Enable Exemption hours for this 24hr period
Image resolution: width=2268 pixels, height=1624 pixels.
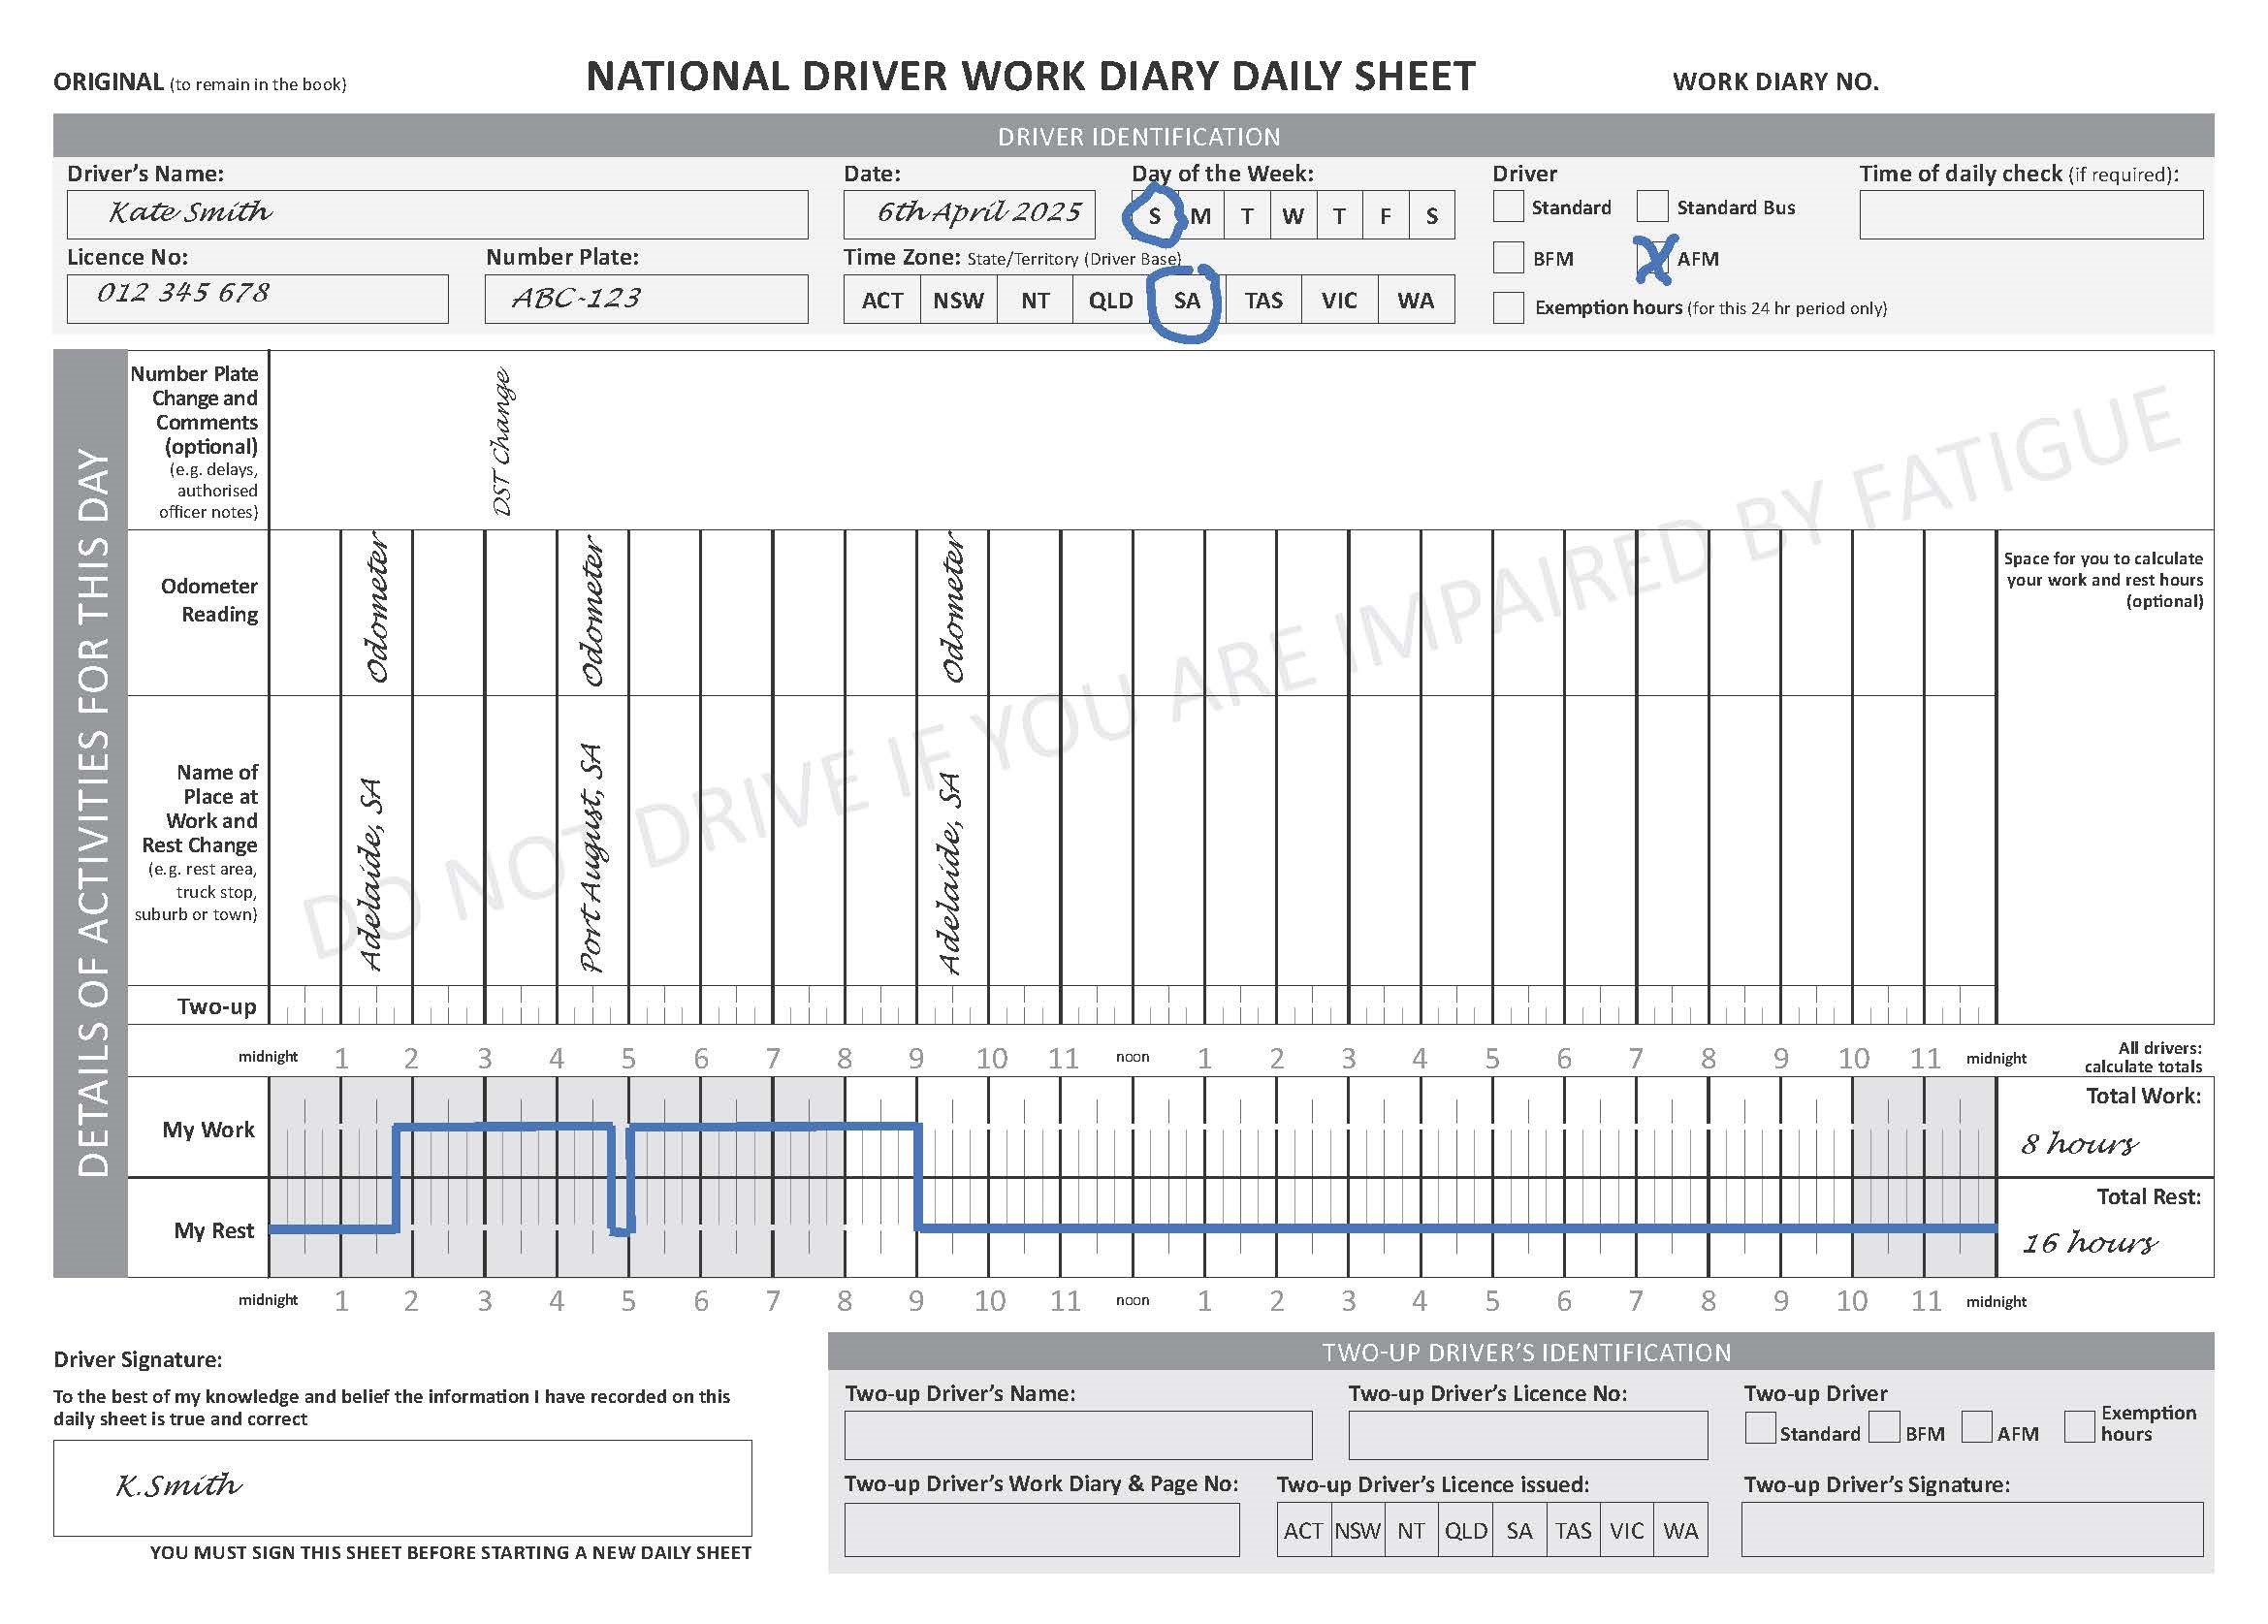coord(1510,309)
